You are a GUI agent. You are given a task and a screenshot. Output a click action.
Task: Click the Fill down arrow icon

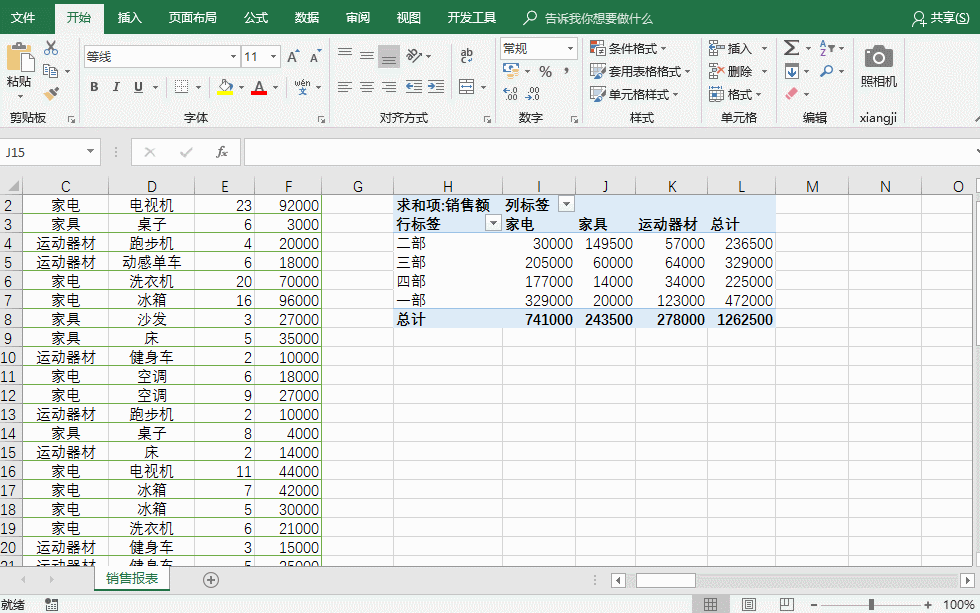[x=791, y=71]
